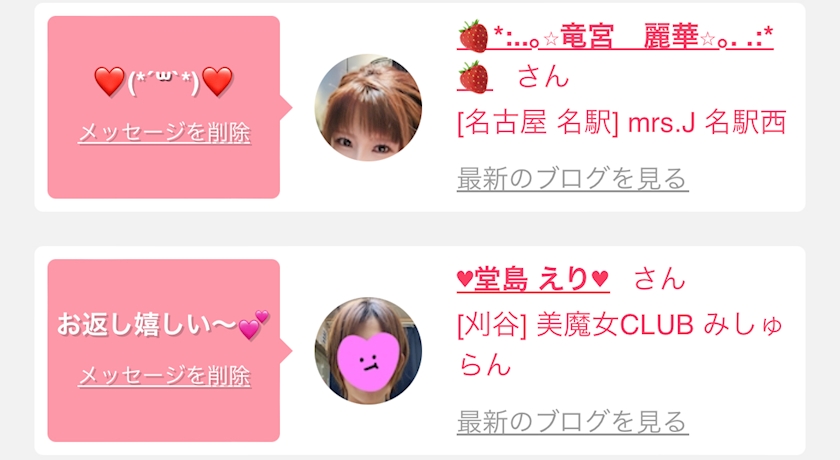Screen dimensions: 840x460
Task: Click the pink heart face sticker on avatar
Action: pos(368,361)
